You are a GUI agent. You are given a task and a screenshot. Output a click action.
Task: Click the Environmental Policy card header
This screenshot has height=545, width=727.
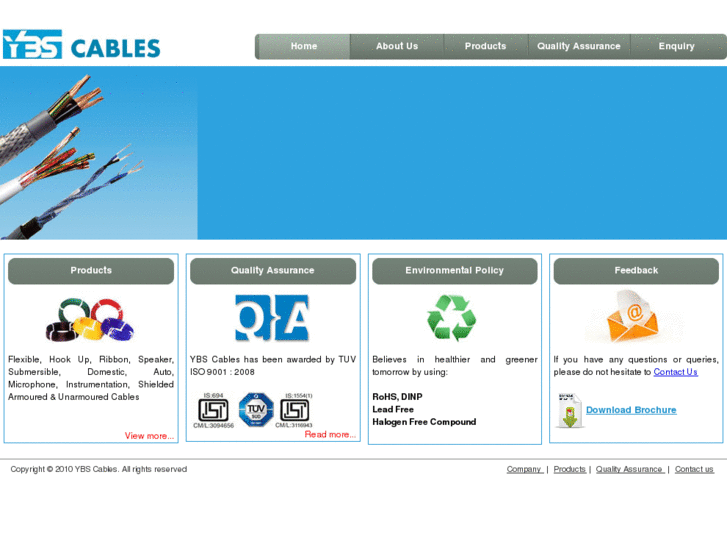(454, 271)
